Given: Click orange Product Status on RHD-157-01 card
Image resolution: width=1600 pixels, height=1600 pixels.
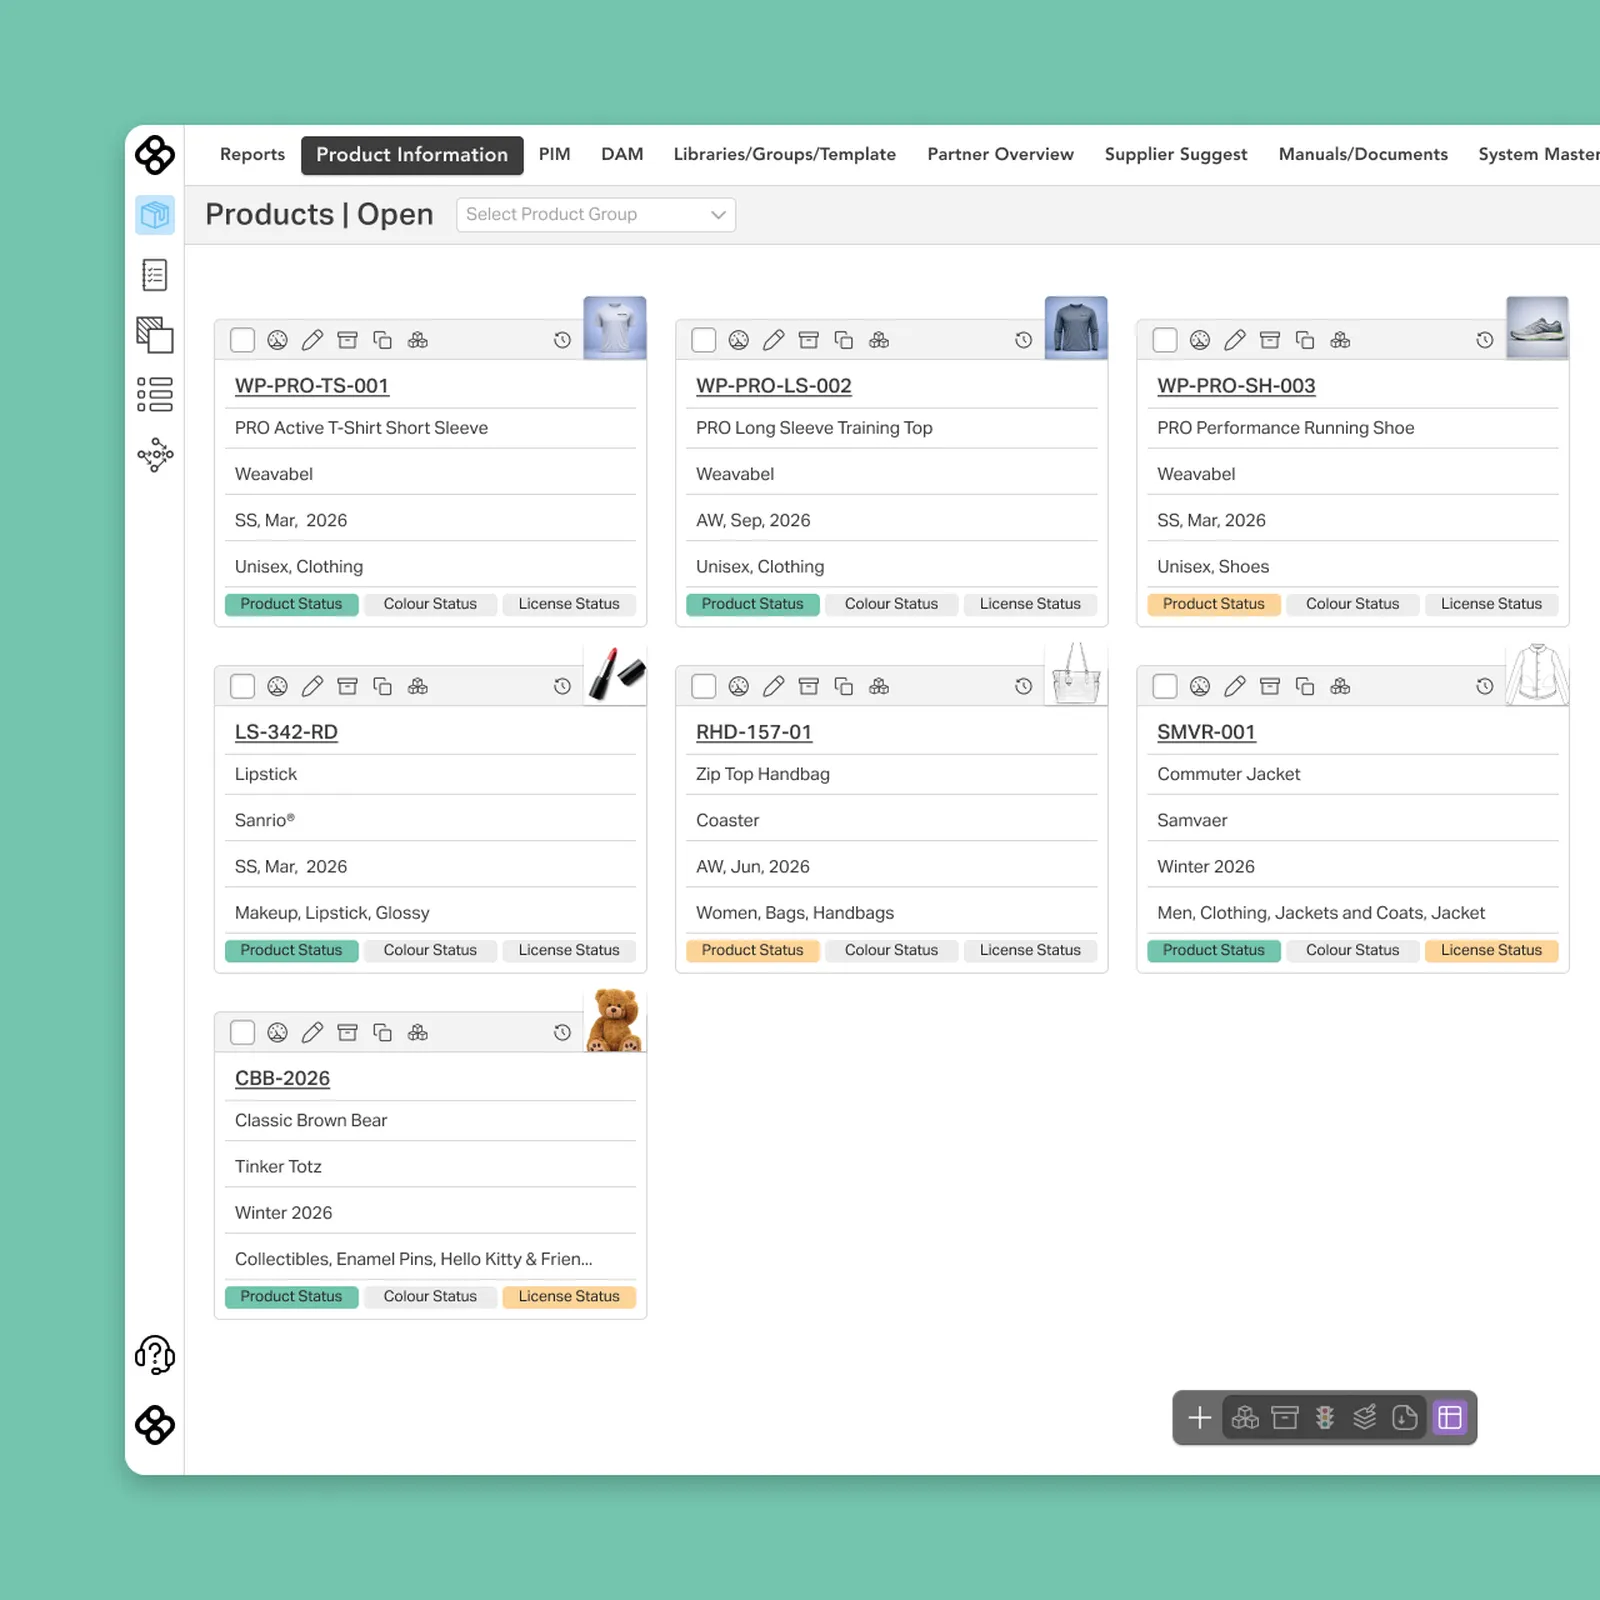Looking at the screenshot, I should click(753, 950).
